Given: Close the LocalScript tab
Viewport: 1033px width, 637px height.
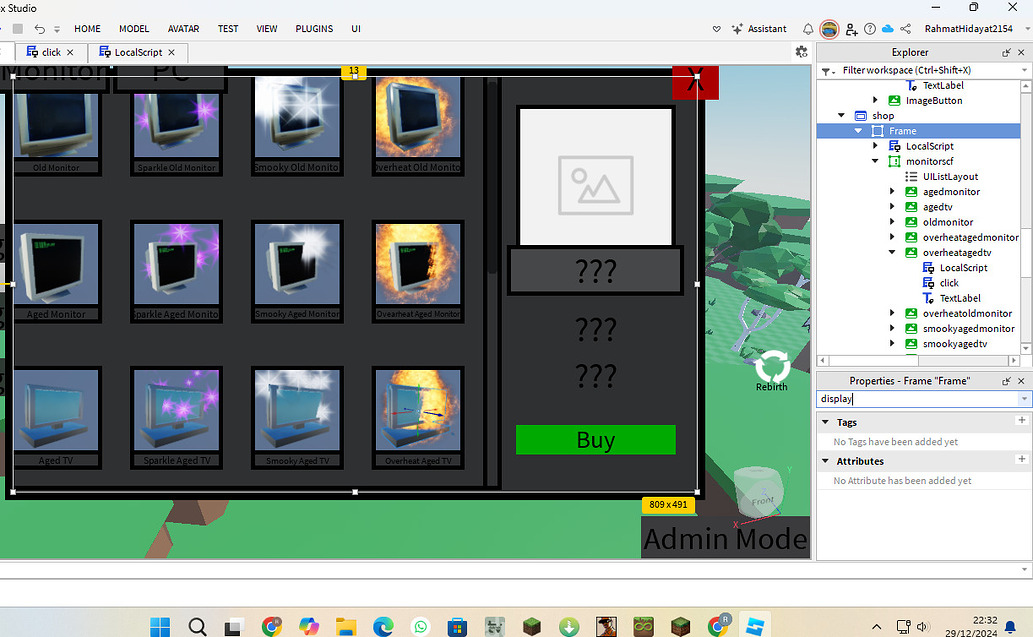Looking at the screenshot, I should (x=171, y=52).
